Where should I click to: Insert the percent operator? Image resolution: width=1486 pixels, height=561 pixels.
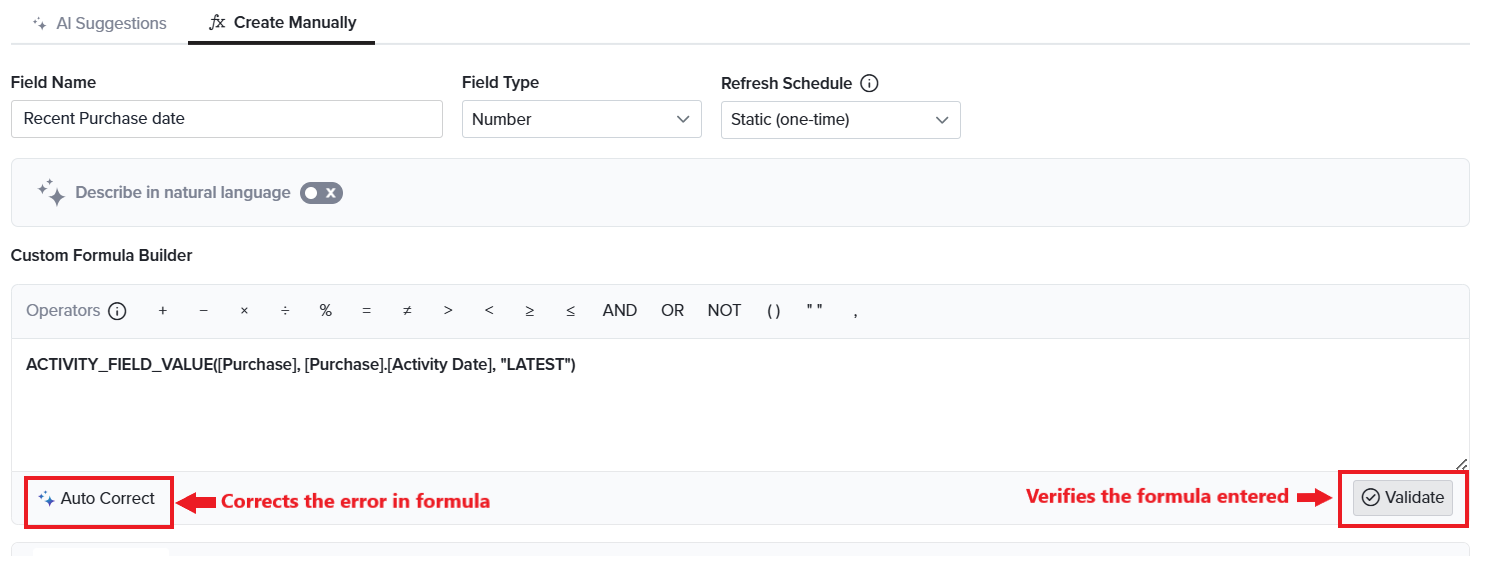pos(325,311)
